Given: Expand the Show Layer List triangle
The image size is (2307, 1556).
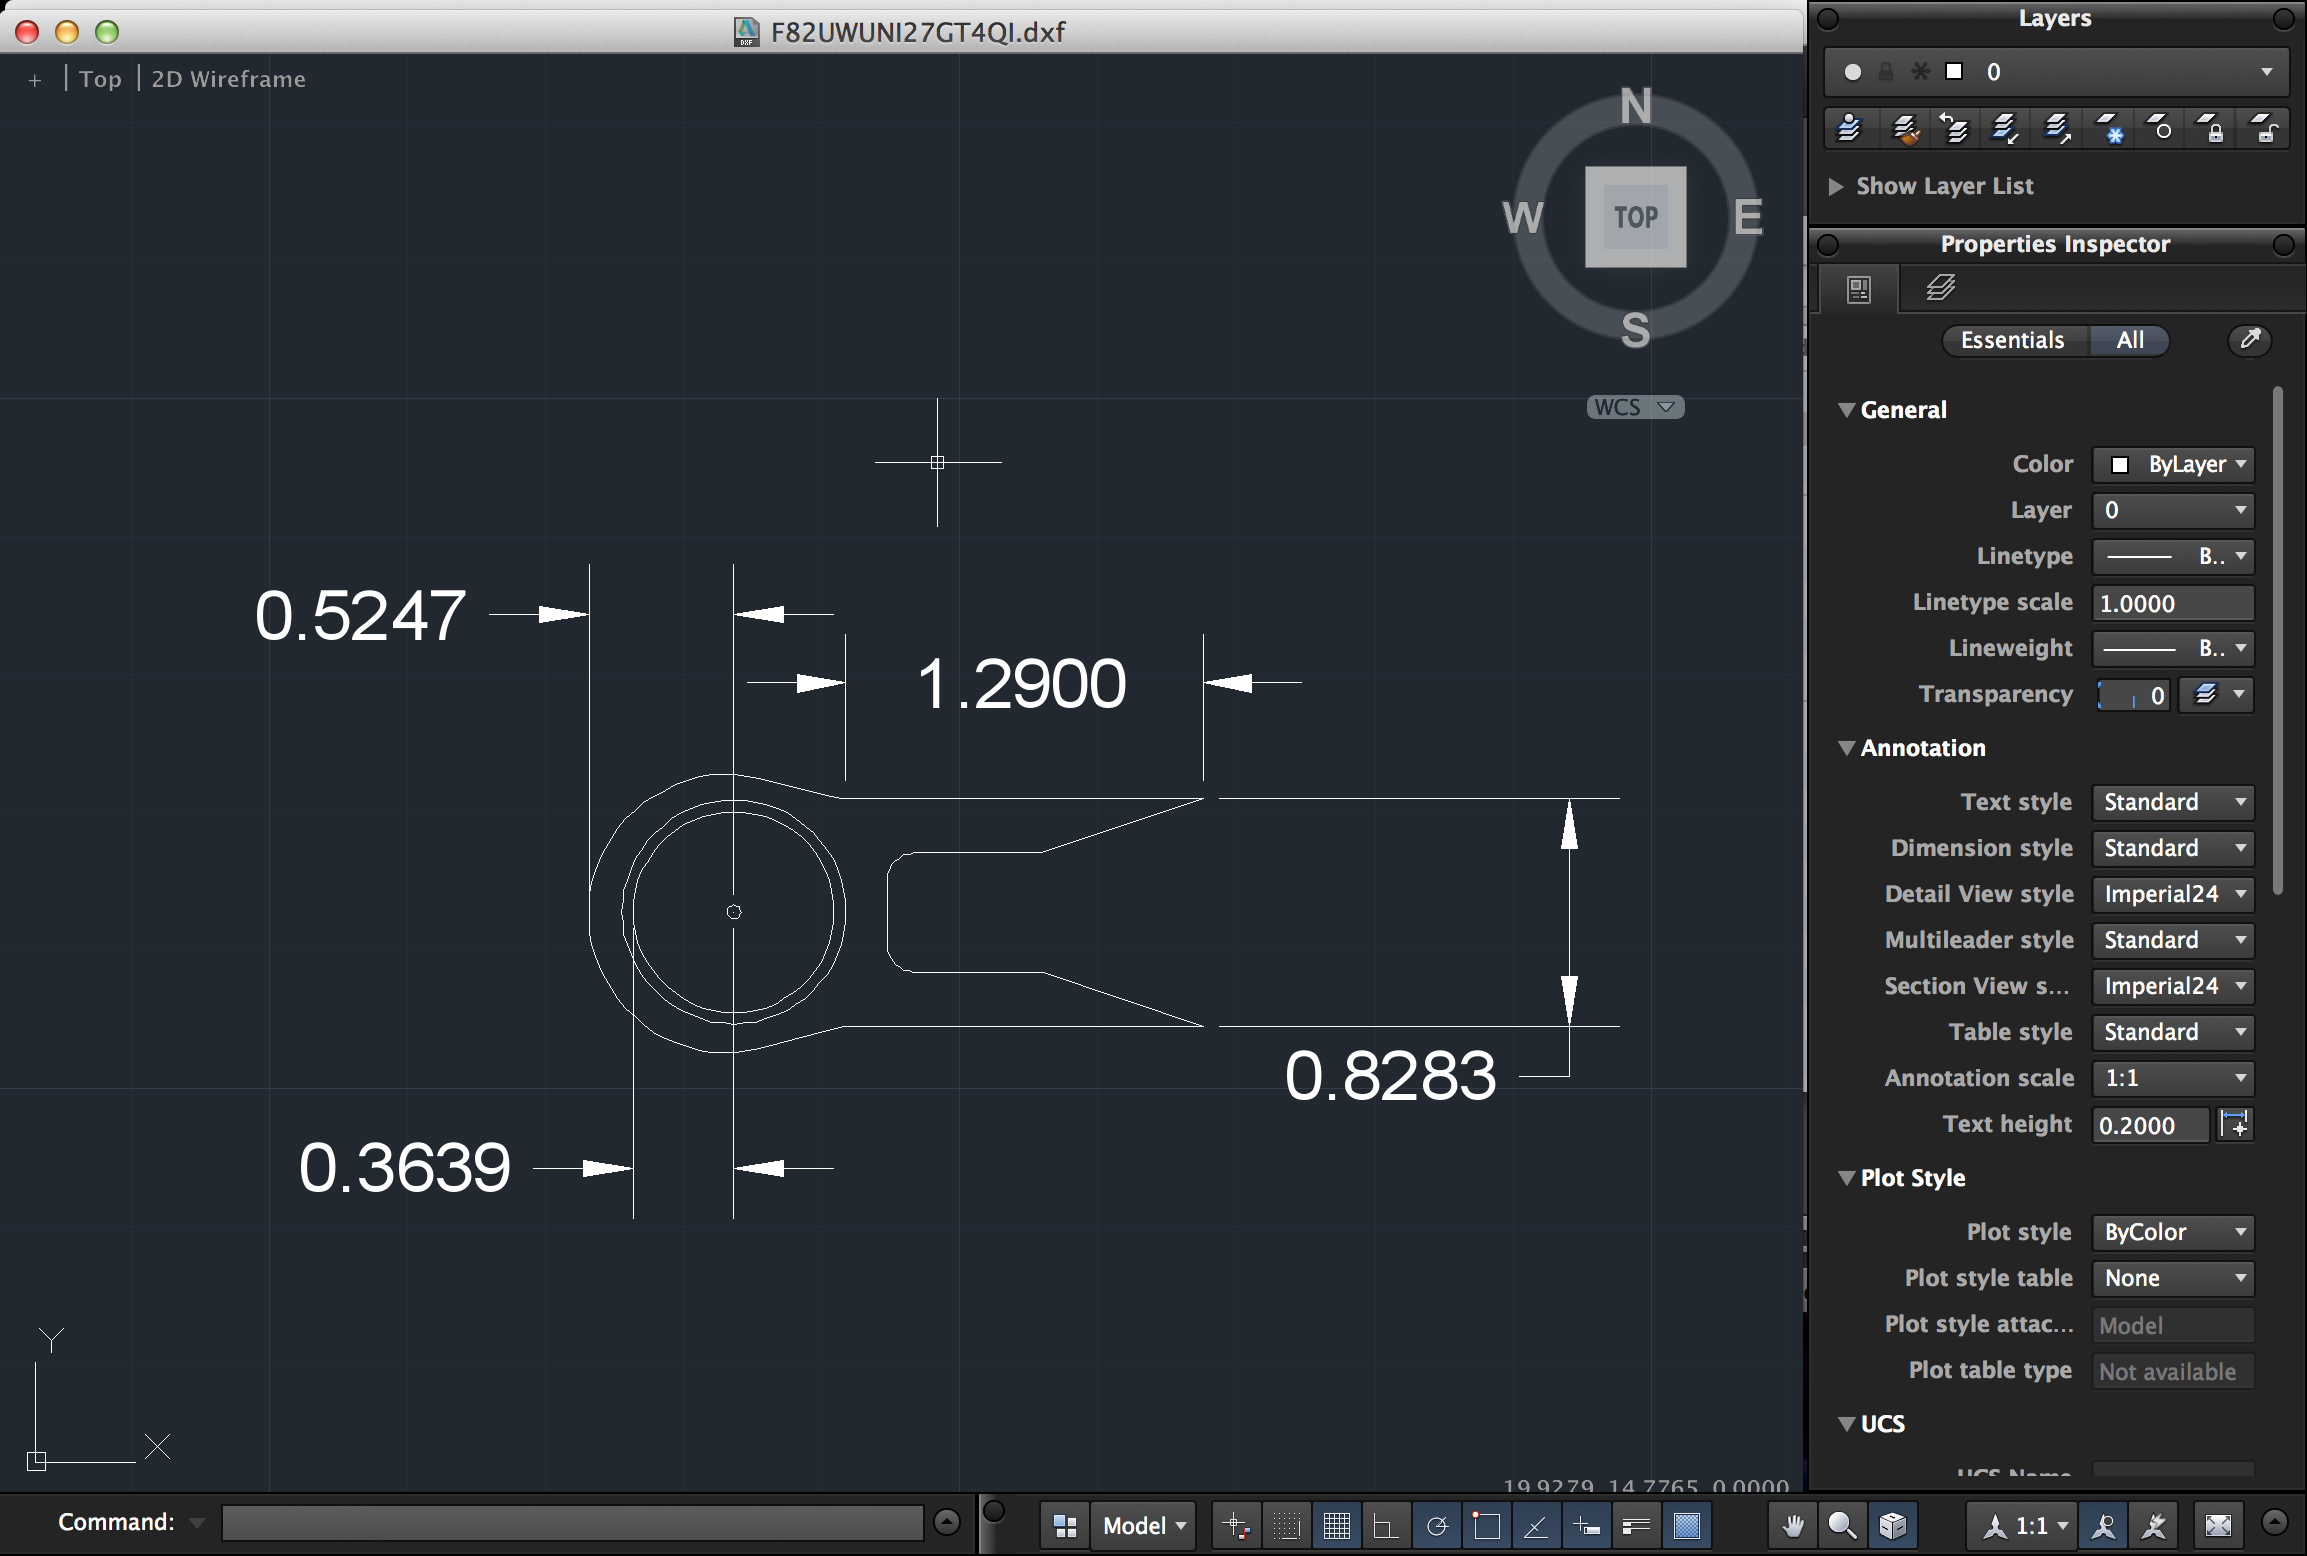Looking at the screenshot, I should coord(1836,186).
